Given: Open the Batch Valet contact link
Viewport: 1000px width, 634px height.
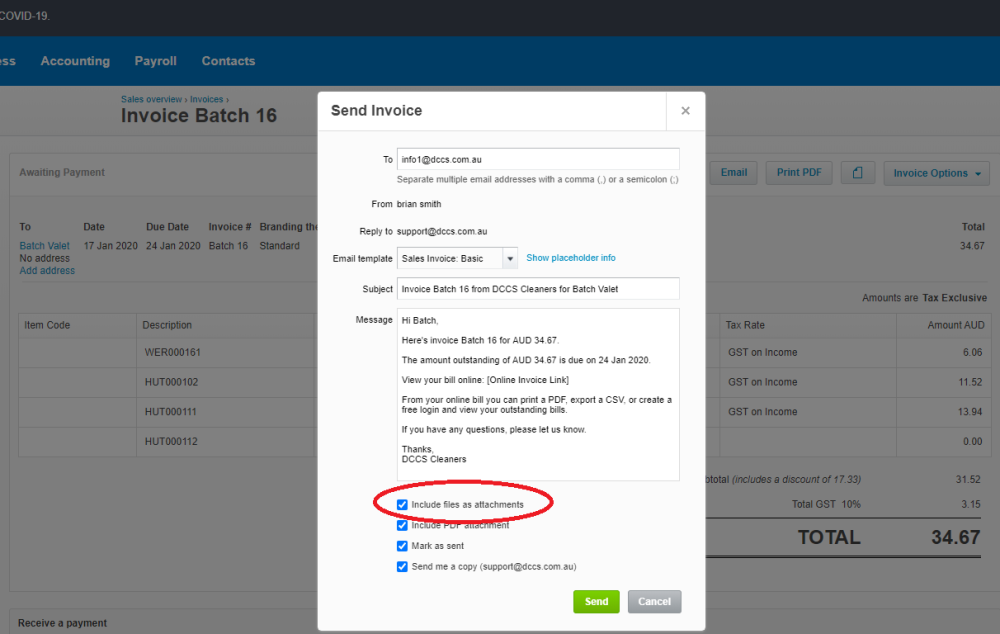Looking at the screenshot, I should tap(44, 246).
